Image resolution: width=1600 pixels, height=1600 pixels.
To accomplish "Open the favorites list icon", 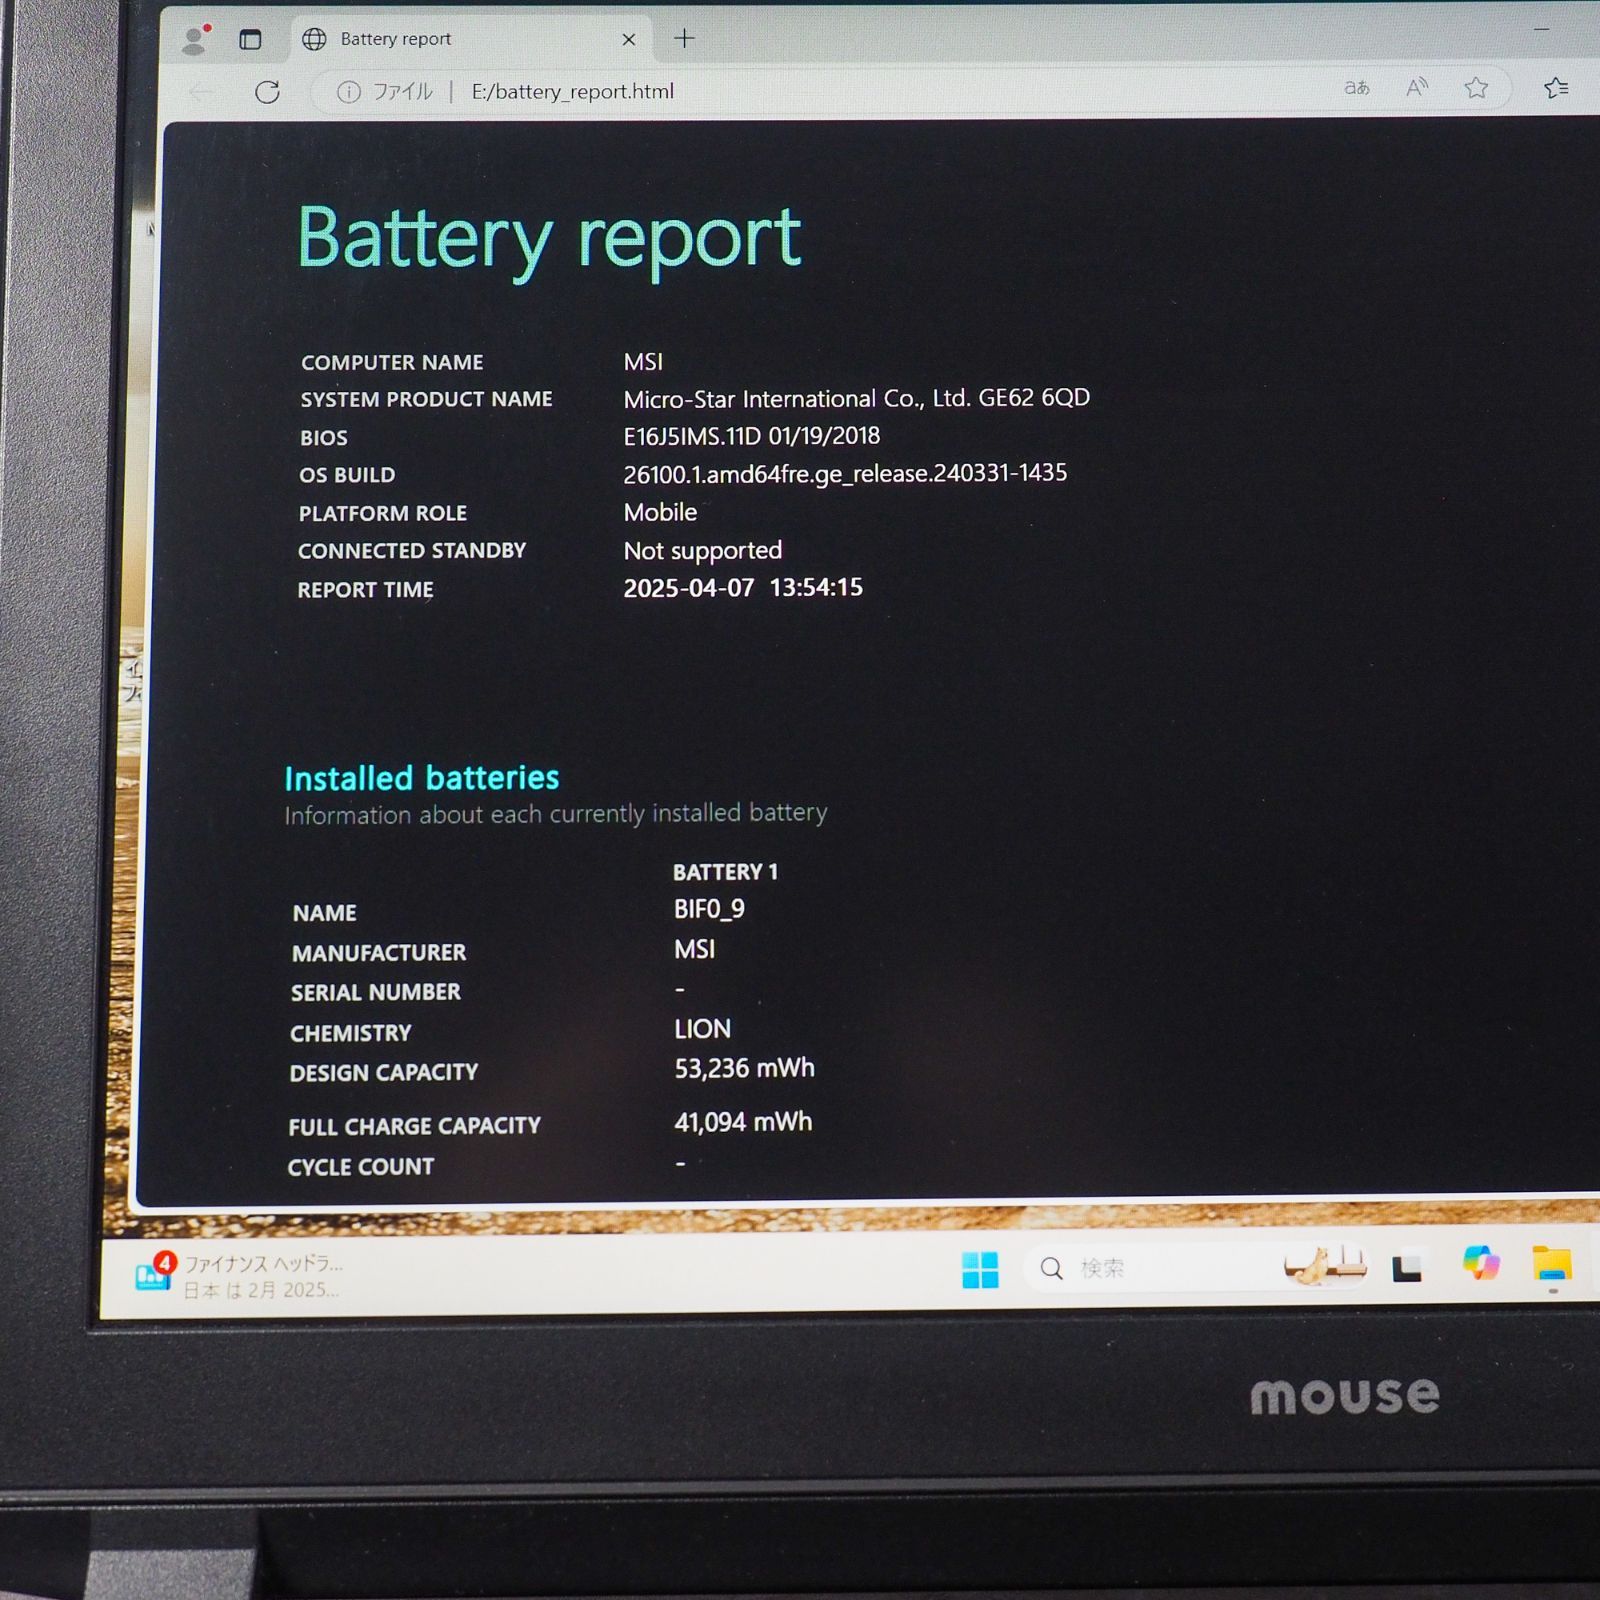I will tap(1556, 88).
